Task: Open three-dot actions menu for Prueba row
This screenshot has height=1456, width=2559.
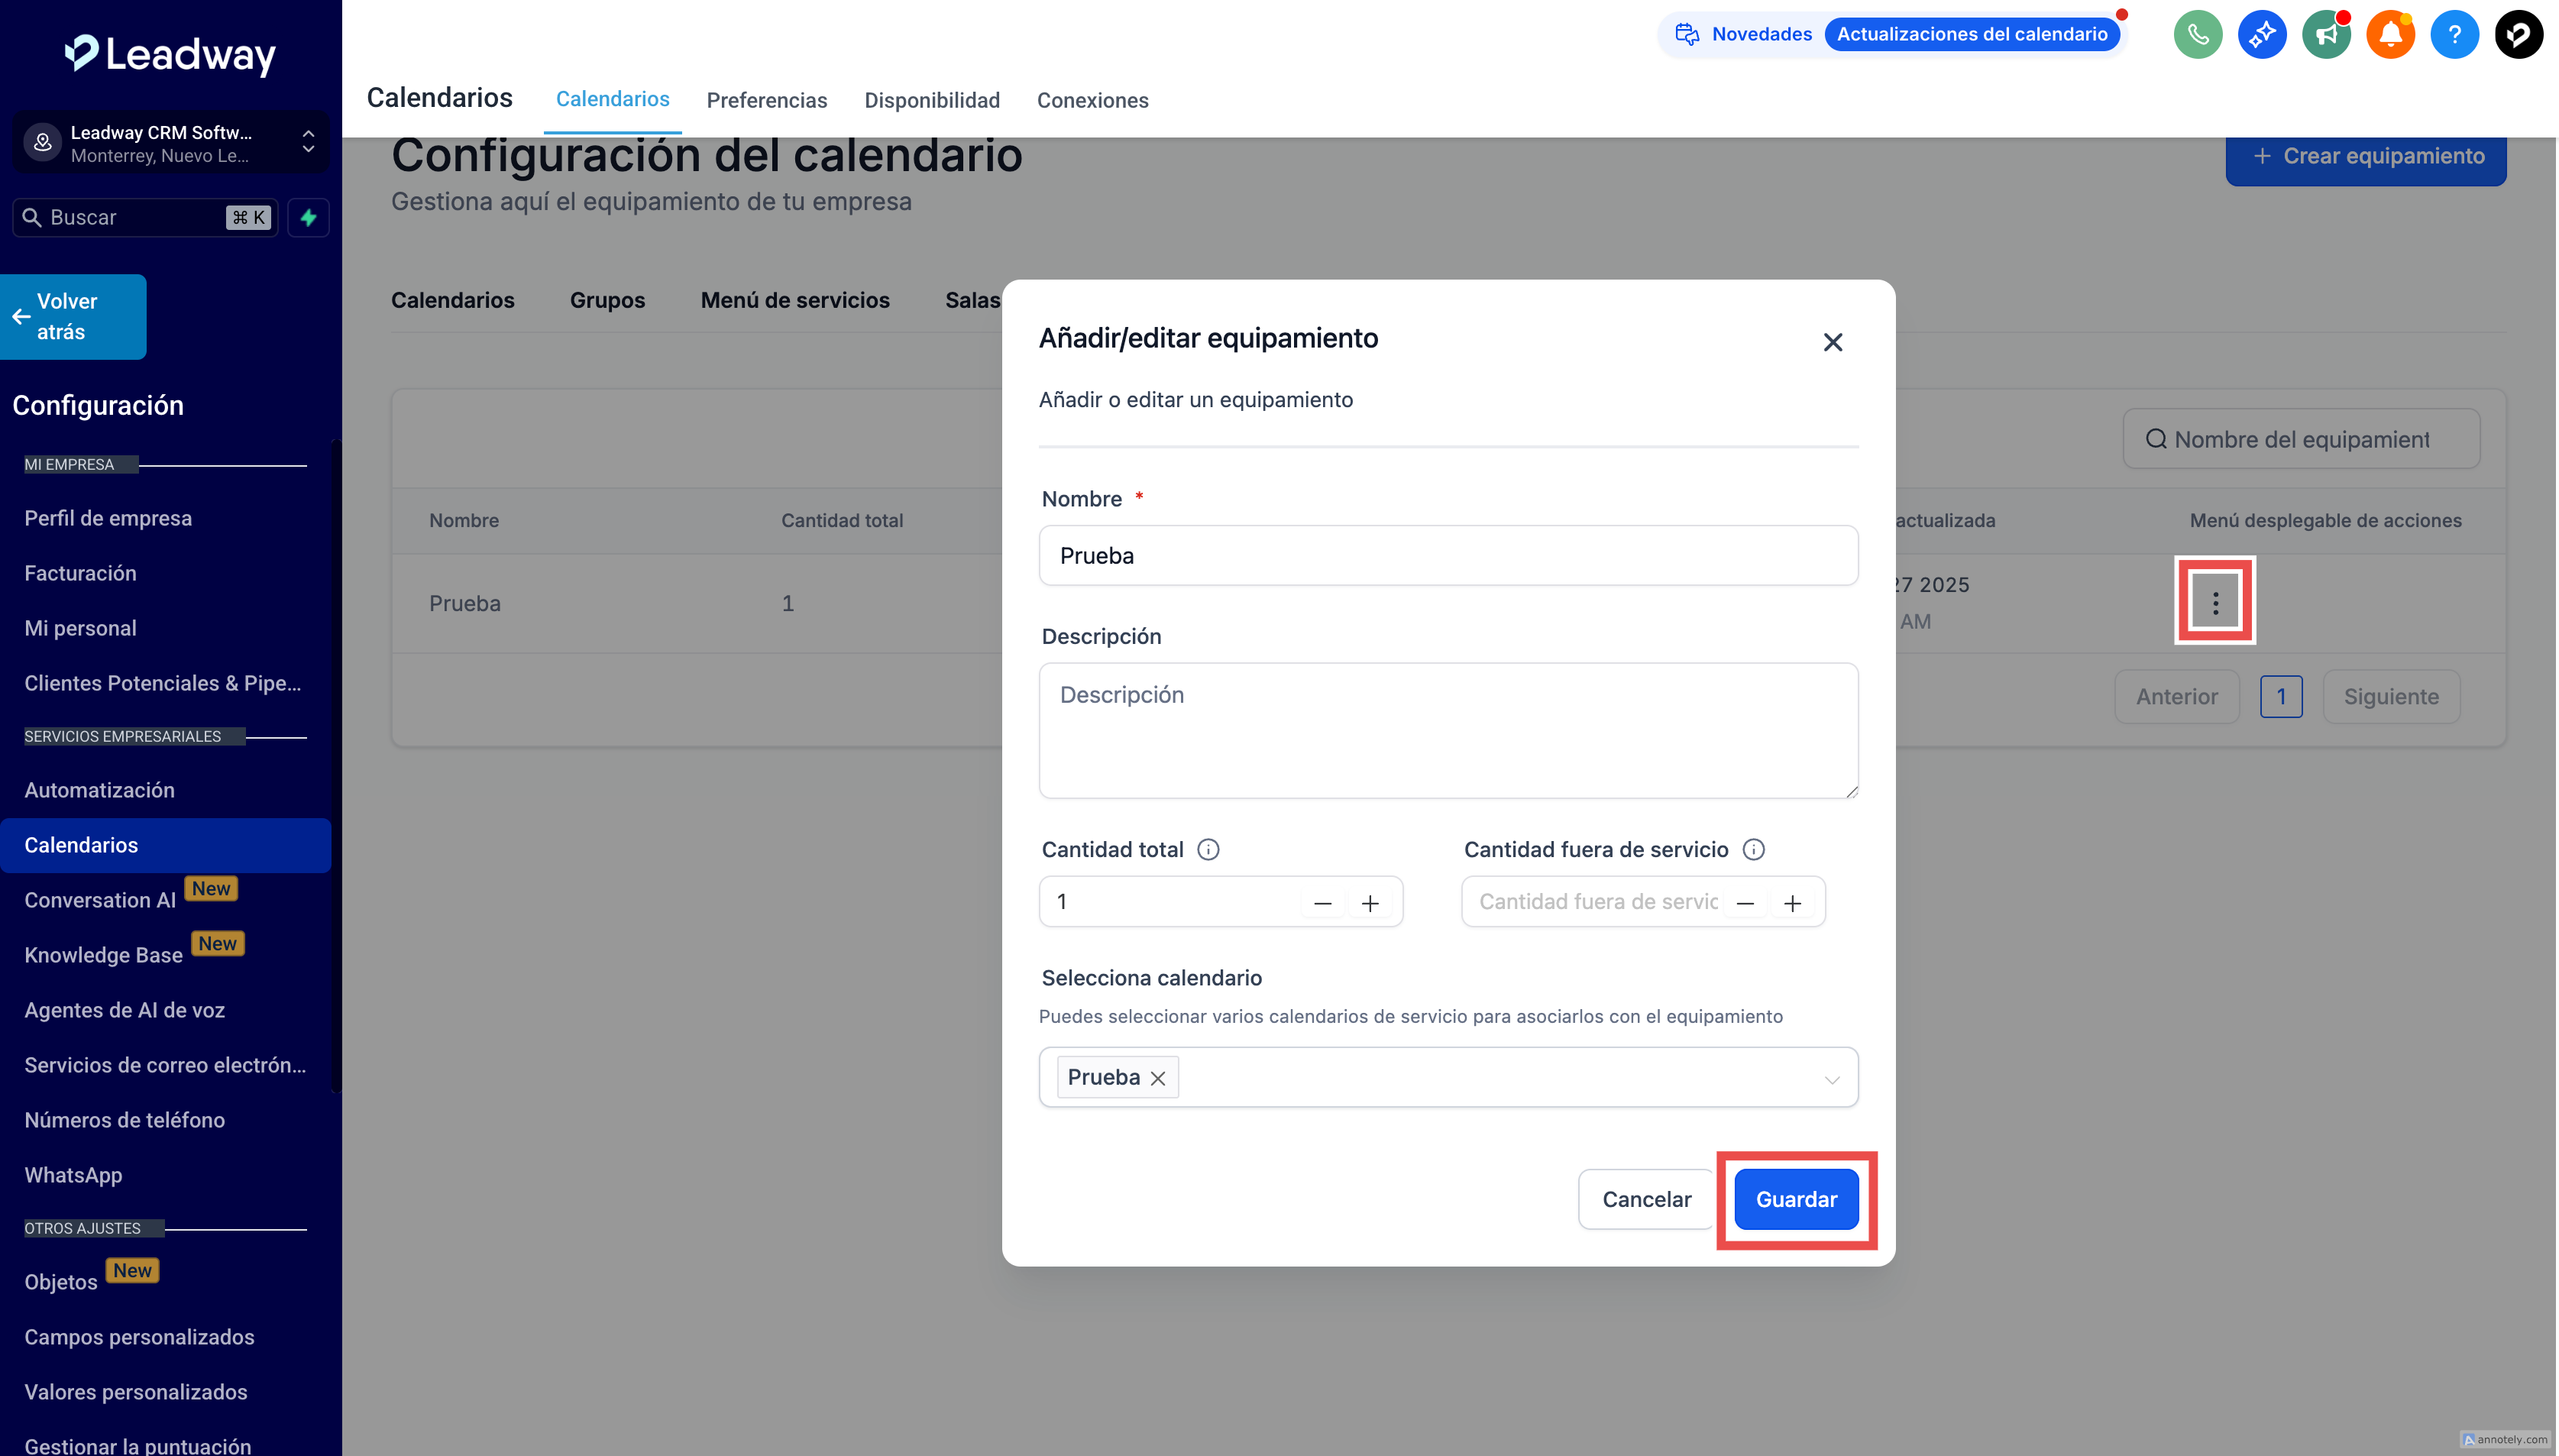Action: [2215, 602]
